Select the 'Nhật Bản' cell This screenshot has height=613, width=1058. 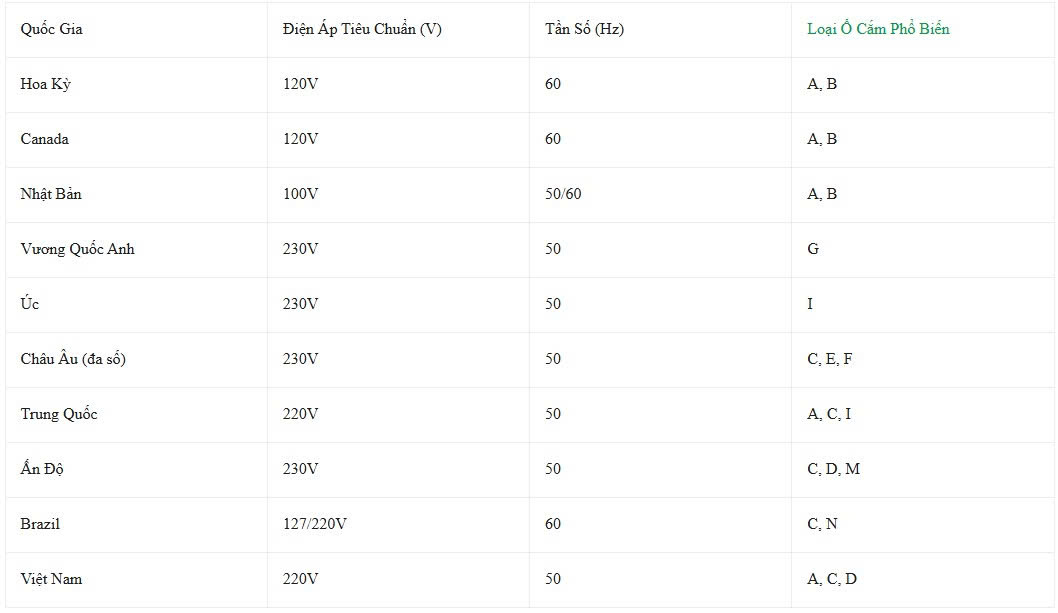click(x=51, y=194)
